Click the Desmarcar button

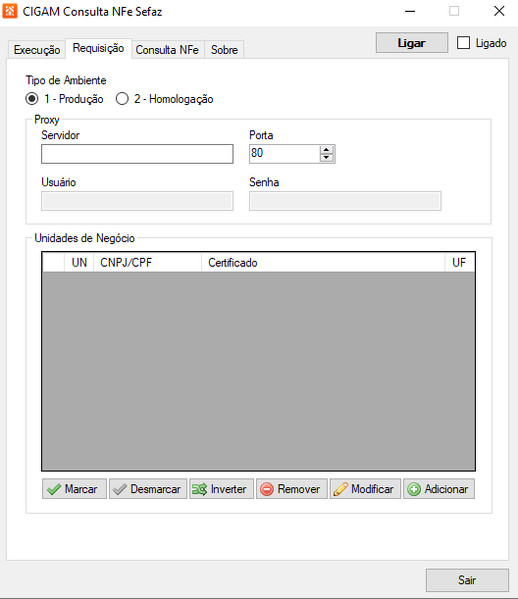click(x=148, y=489)
